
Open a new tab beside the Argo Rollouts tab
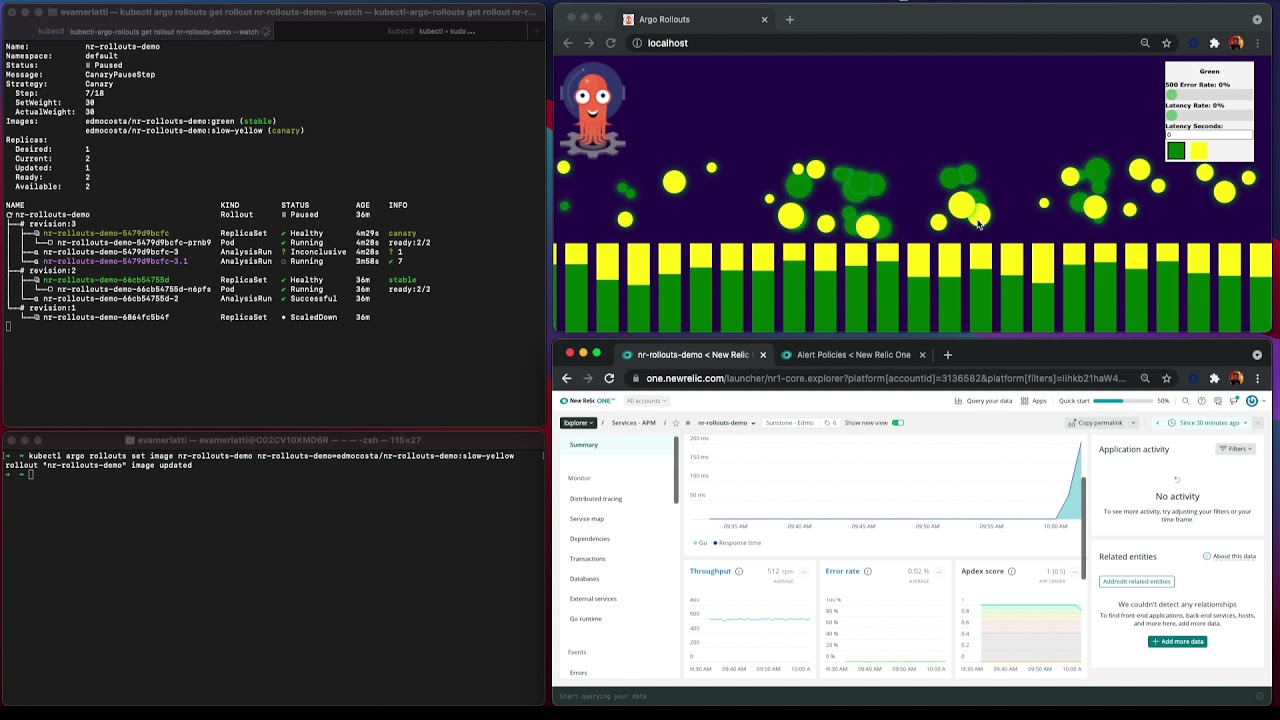[x=789, y=19]
